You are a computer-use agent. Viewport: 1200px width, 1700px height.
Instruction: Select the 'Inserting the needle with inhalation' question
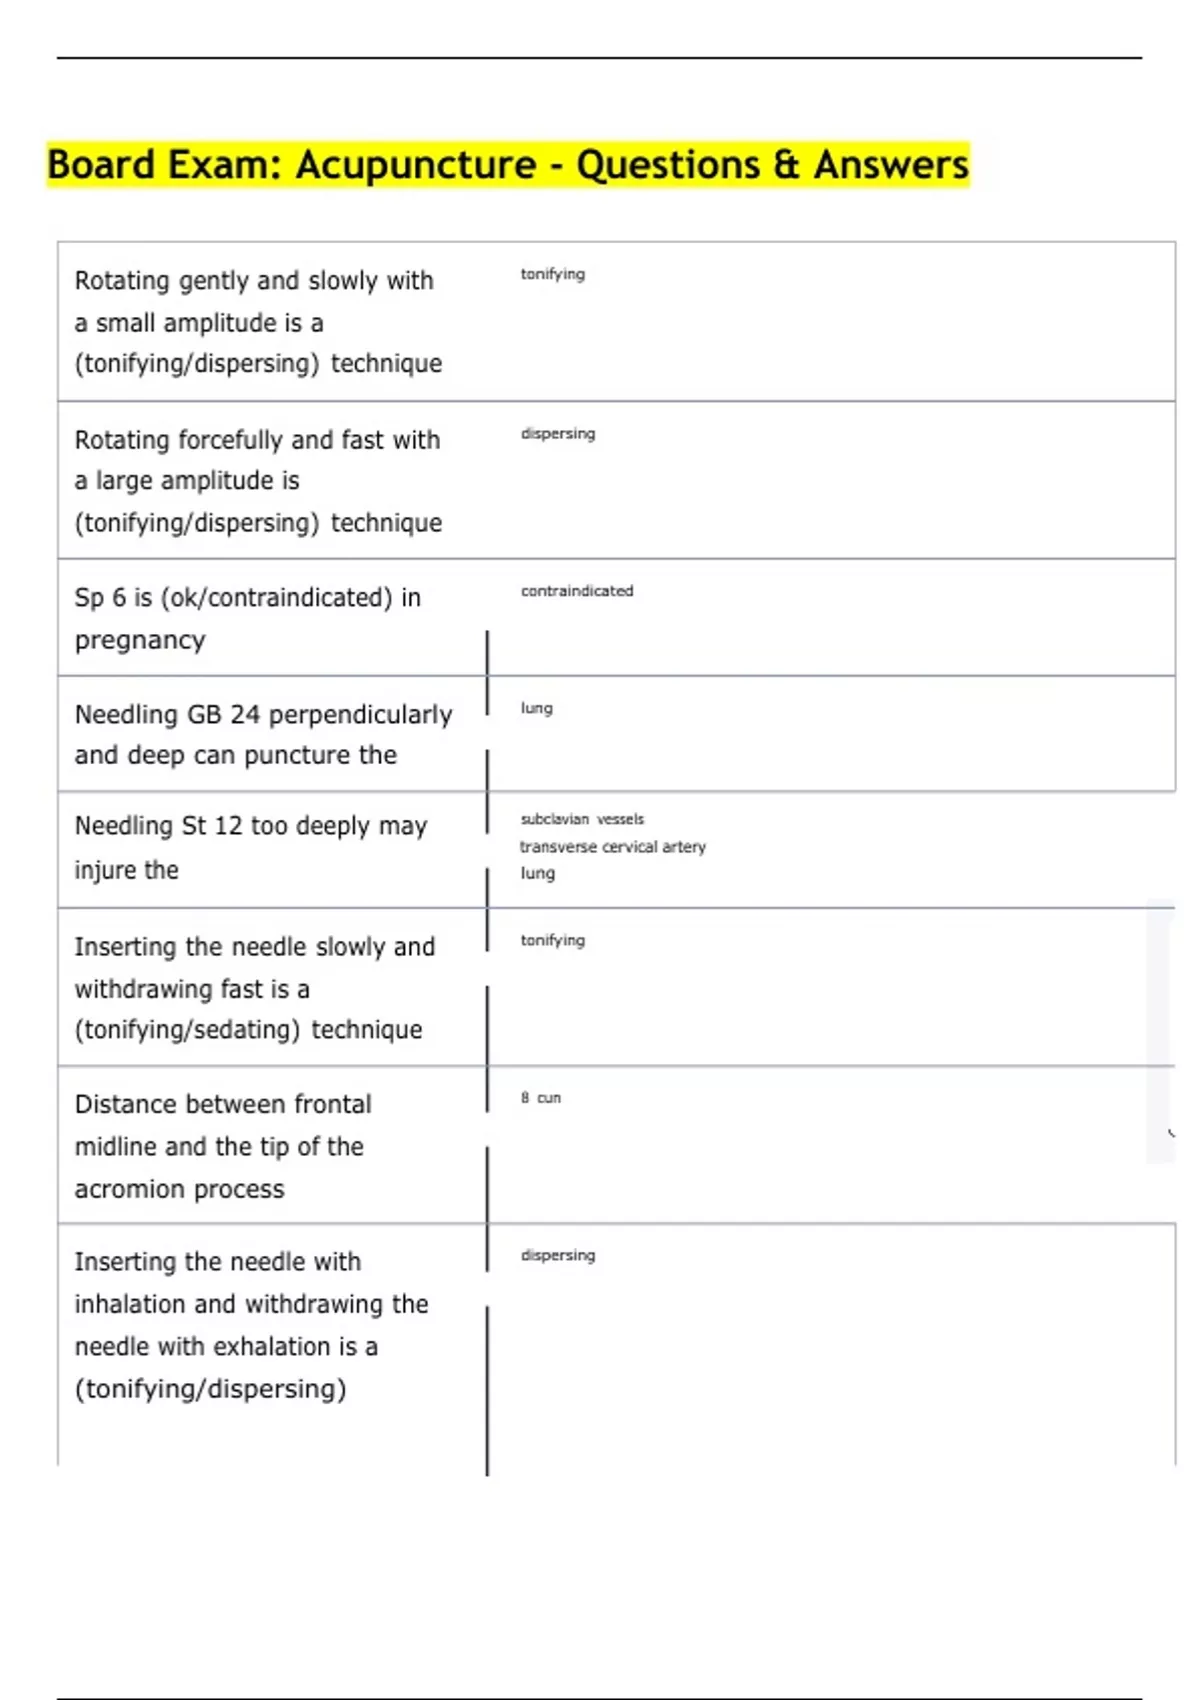pyautogui.click(x=251, y=1325)
